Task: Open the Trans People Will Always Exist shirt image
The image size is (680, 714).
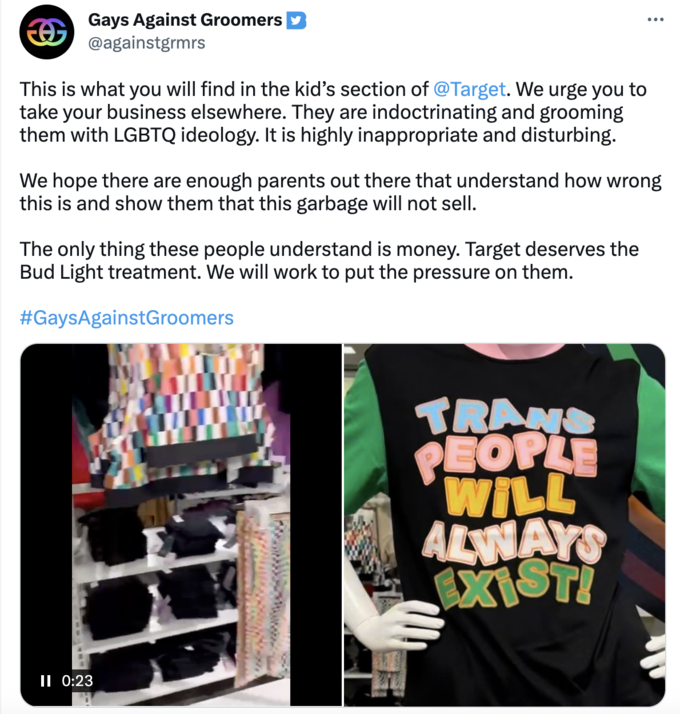Action: (x=504, y=525)
